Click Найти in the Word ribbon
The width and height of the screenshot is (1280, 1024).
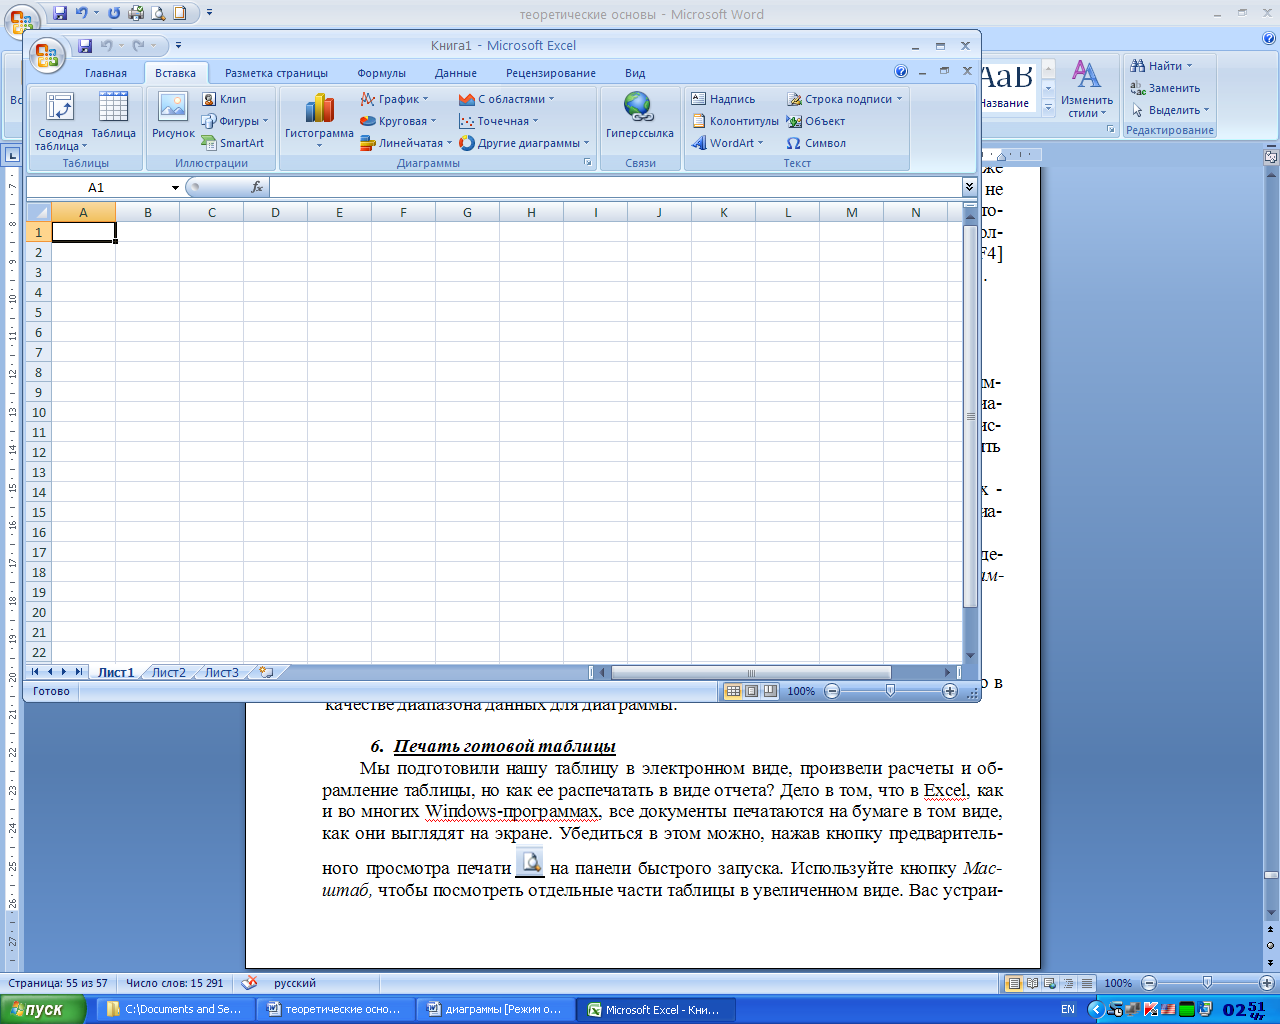click(x=1161, y=66)
